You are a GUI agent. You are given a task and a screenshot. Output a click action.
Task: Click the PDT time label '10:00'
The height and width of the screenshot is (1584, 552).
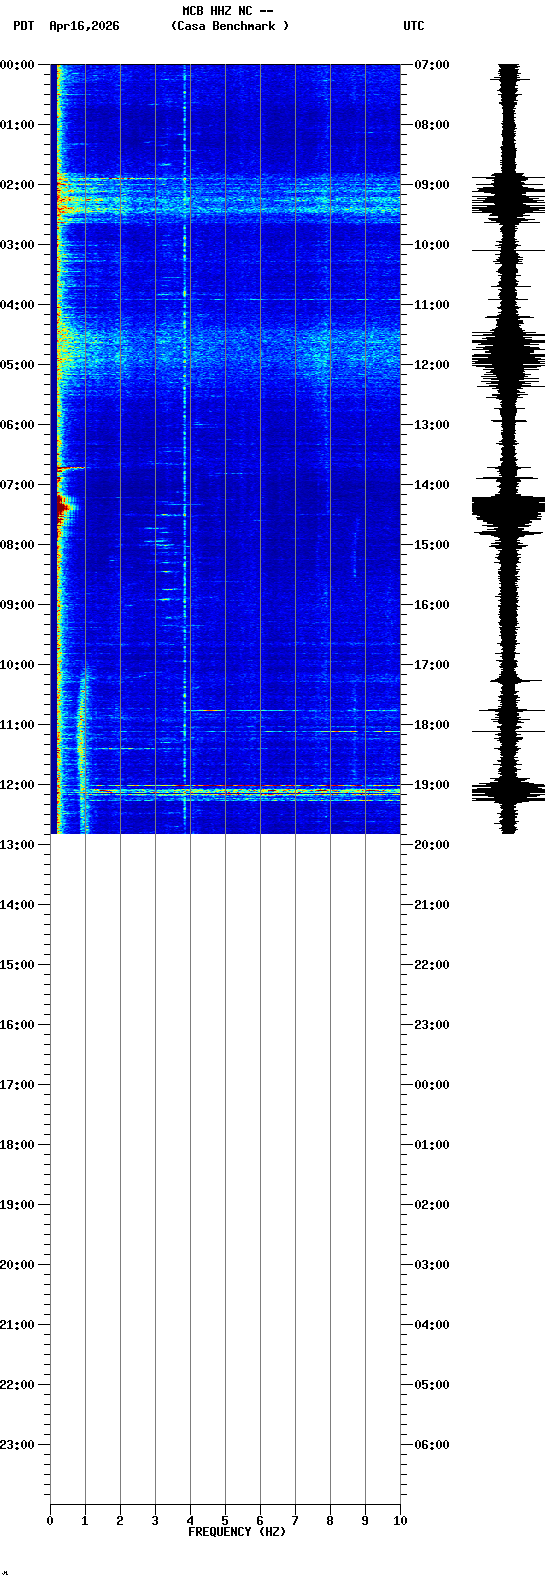pos(17,665)
